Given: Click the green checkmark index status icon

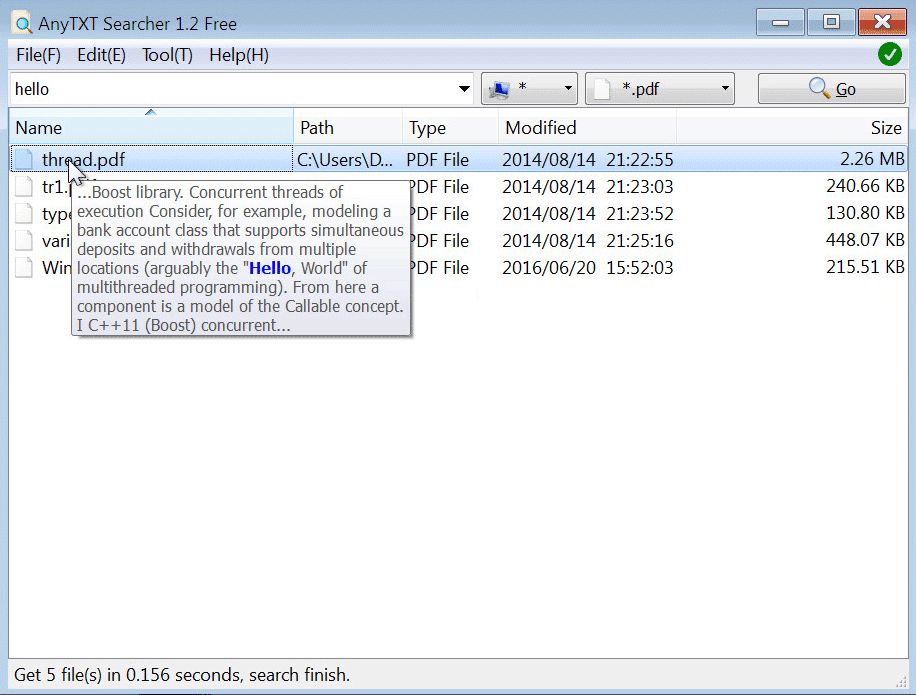Looking at the screenshot, I should point(889,55).
